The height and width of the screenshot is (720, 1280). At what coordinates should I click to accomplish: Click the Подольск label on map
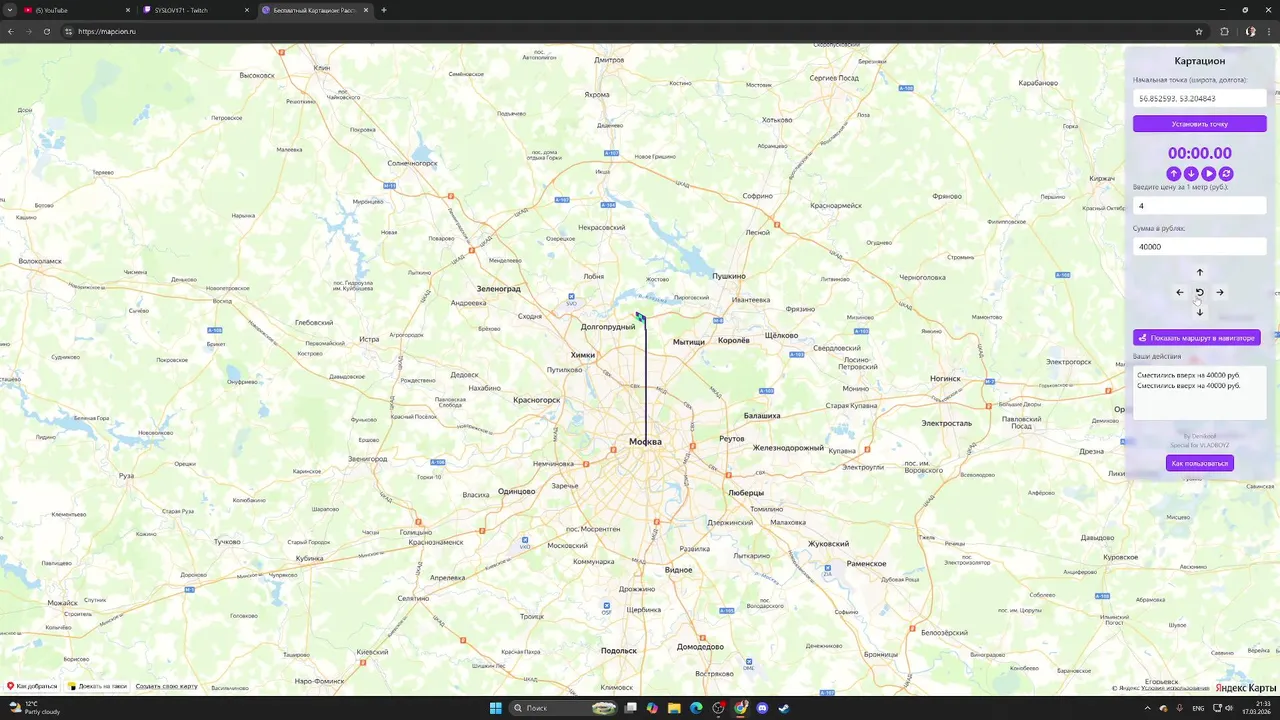(618, 651)
